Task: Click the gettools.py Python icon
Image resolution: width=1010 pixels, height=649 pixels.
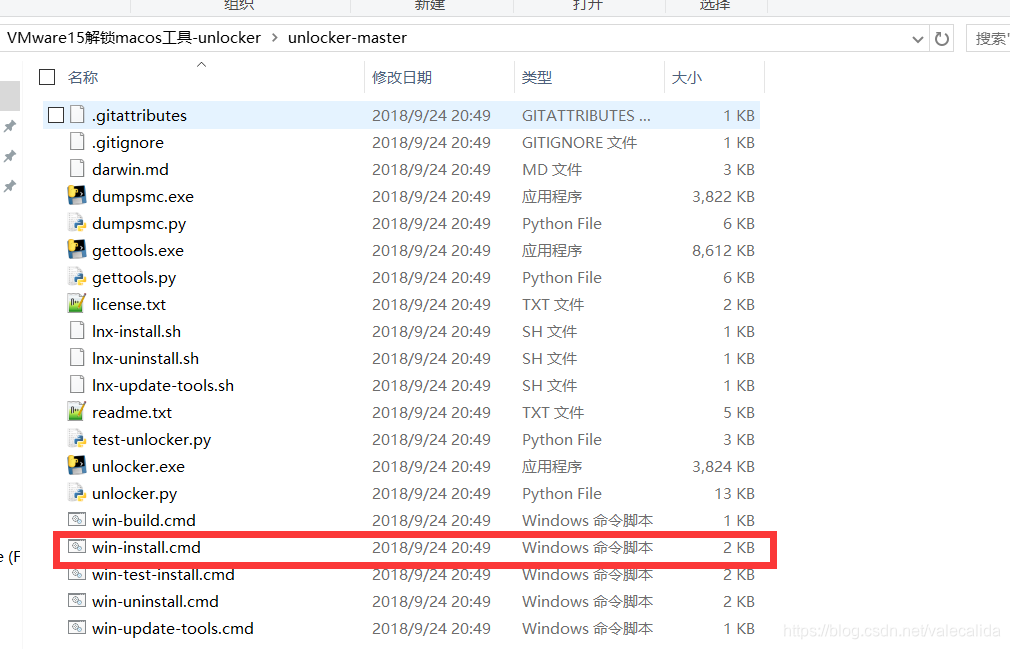Action: pos(77,277)
